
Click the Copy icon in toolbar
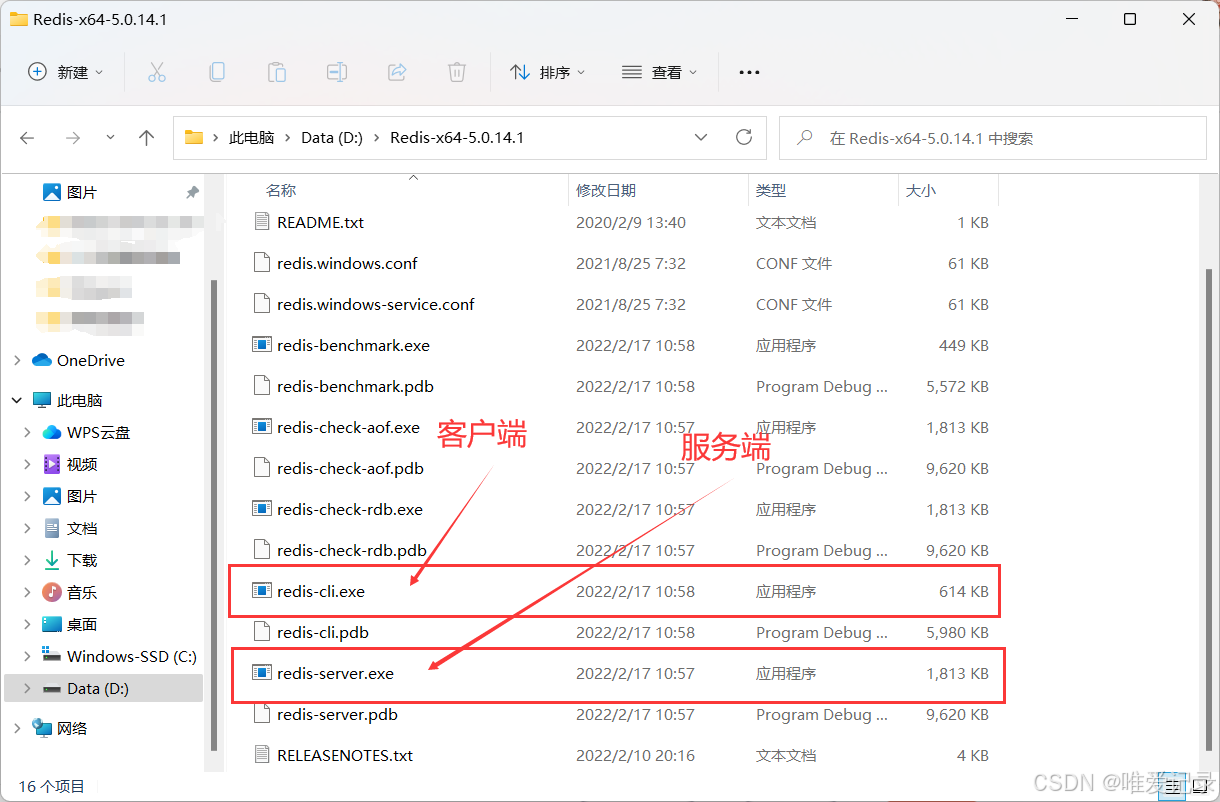(216, 72)
